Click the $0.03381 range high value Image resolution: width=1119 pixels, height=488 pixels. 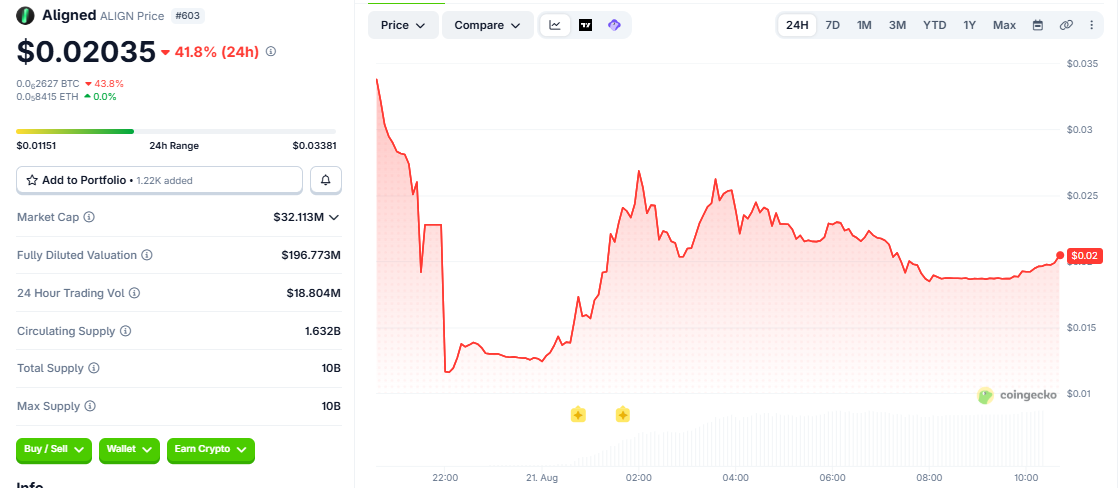point(314,146)
